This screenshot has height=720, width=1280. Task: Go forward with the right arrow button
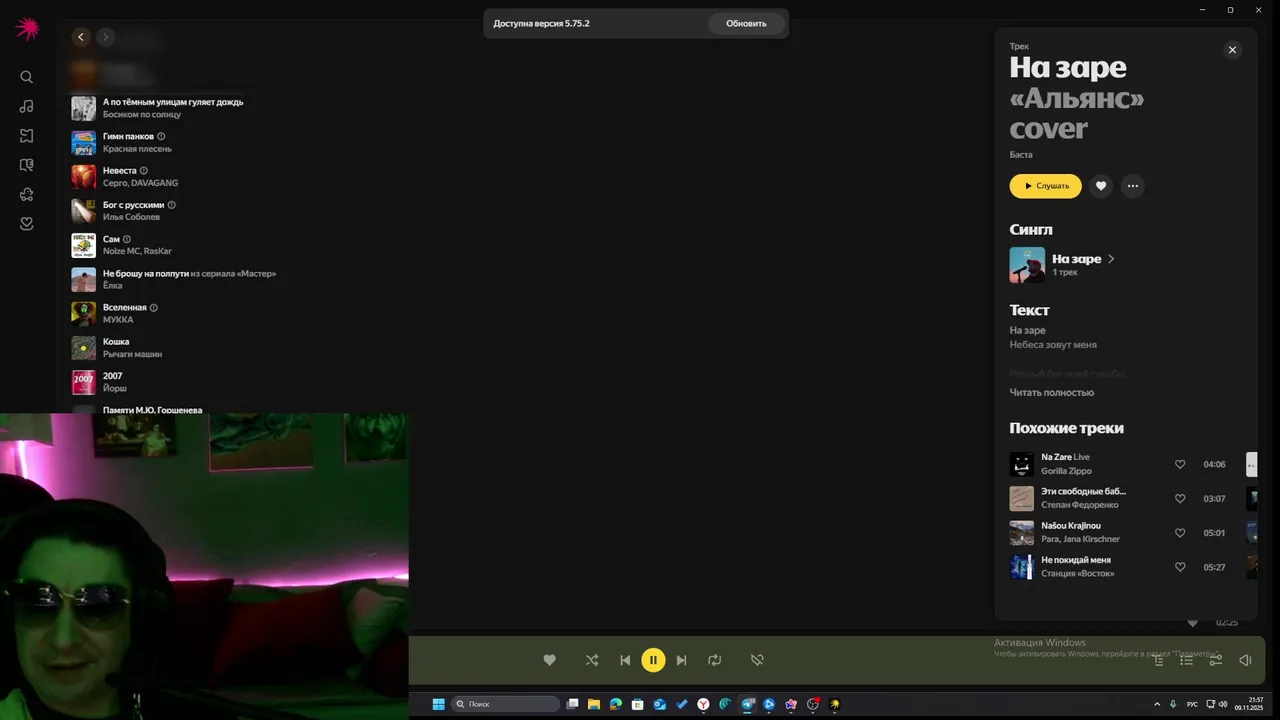pos(106,37)
